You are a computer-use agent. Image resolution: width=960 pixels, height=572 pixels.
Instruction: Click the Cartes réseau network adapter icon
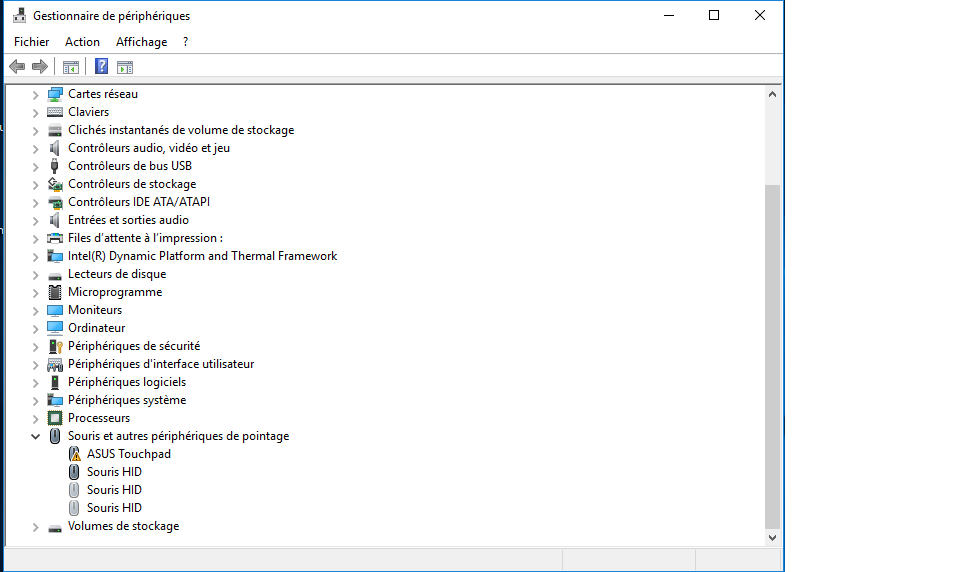[x=55, y=94]
